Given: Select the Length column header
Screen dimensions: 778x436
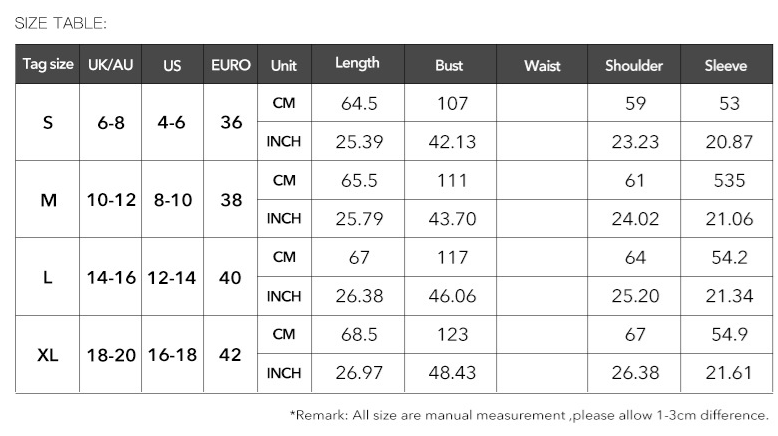Looking at the screenshot, I should click(x=357, y=63).
